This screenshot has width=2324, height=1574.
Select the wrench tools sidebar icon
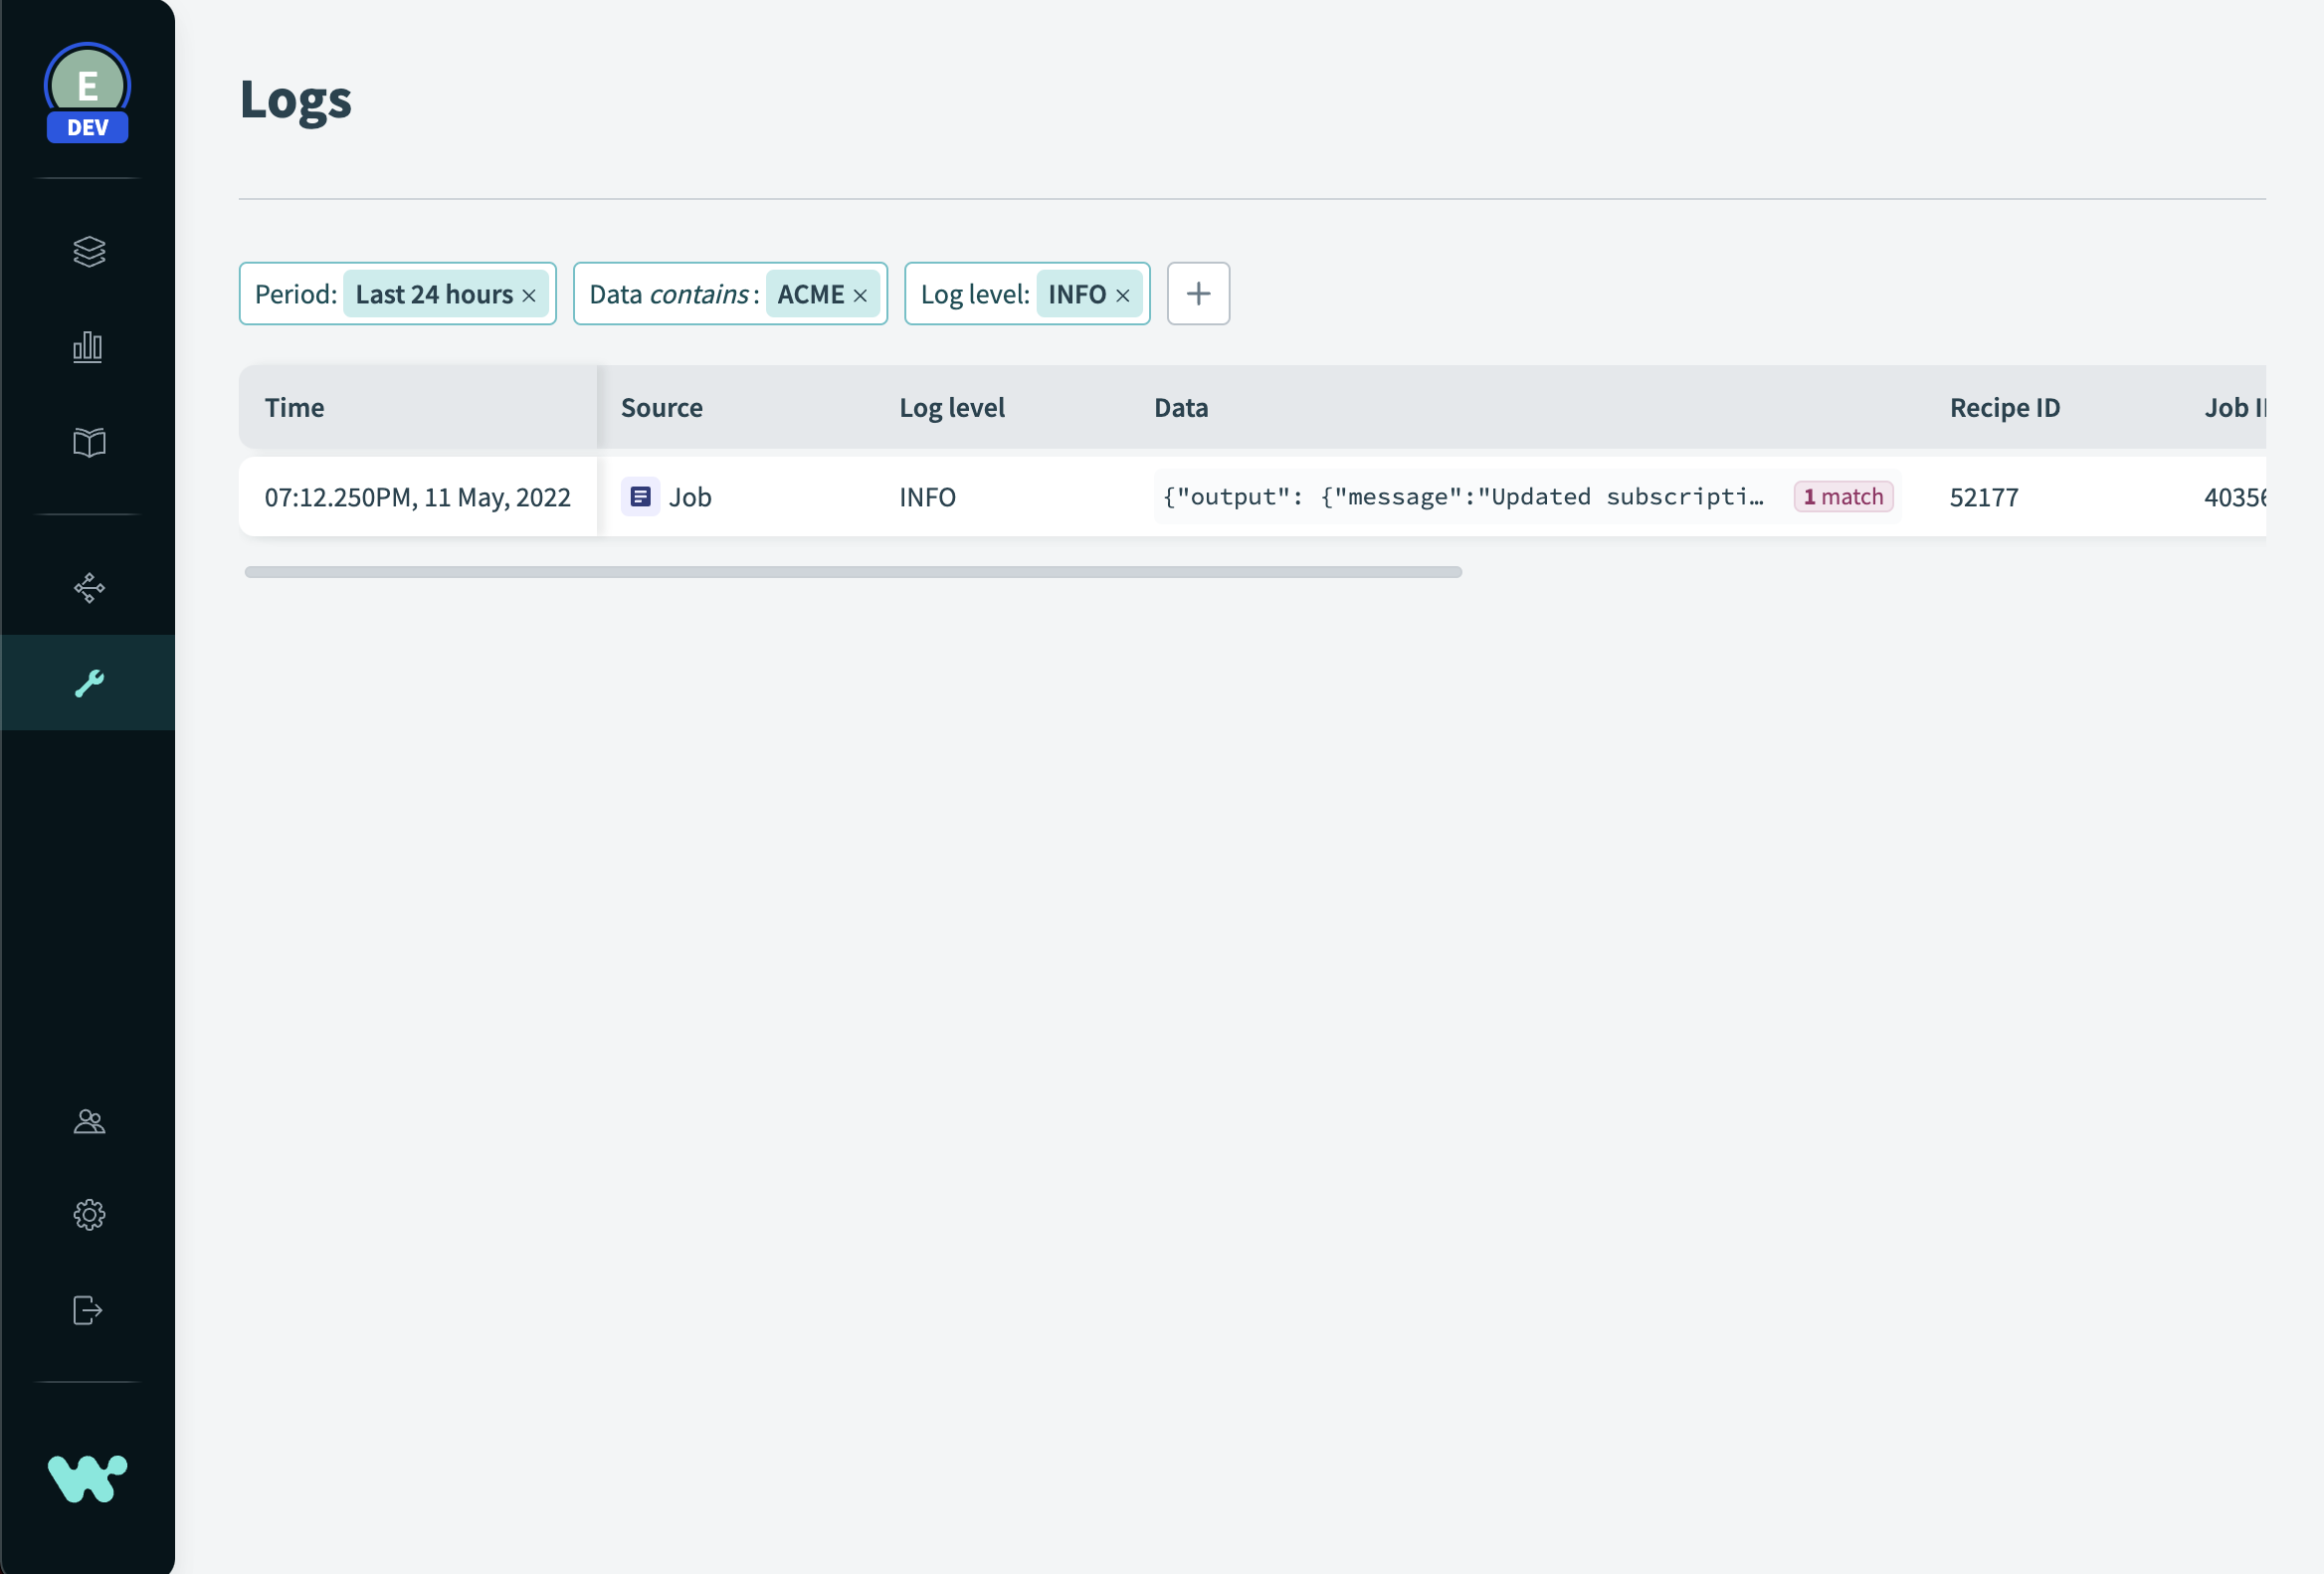[x=89, y=683]
